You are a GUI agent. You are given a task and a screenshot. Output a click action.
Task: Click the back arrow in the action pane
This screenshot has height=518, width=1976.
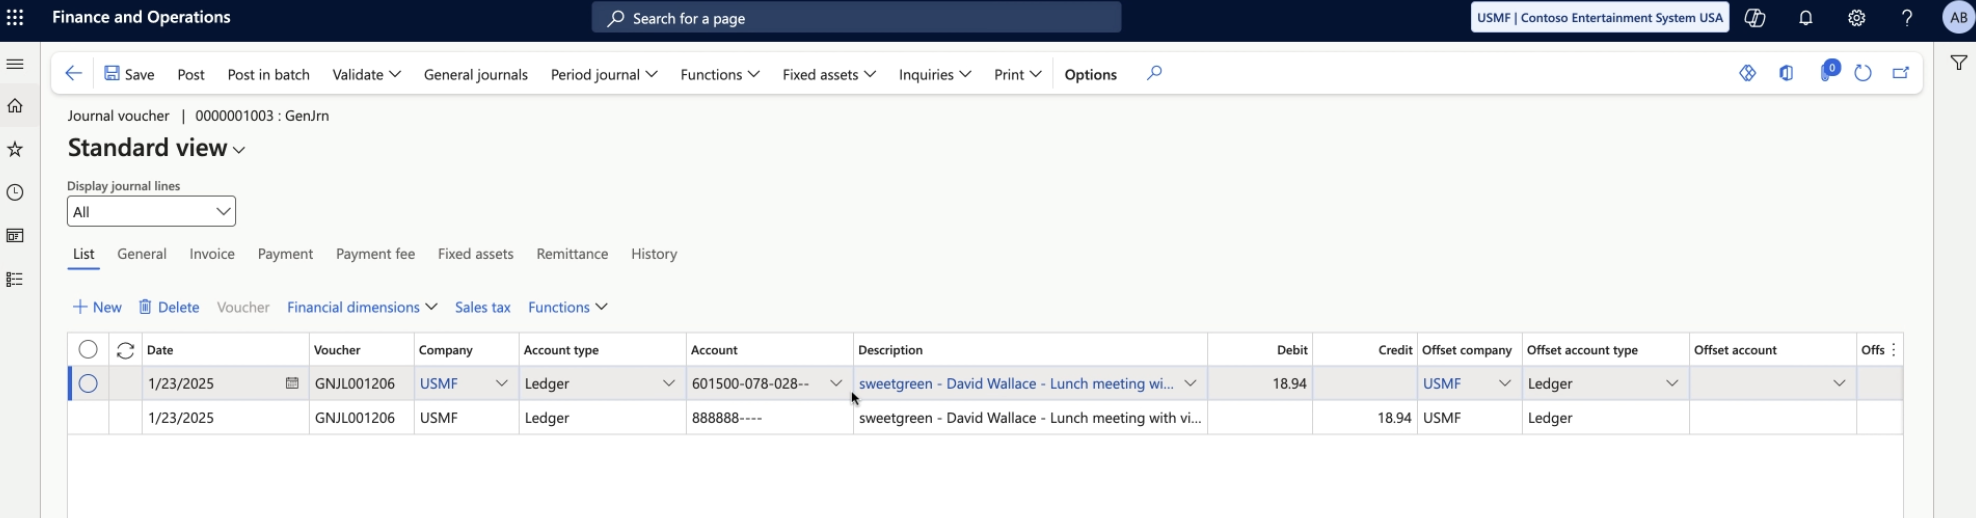point(73,73)
